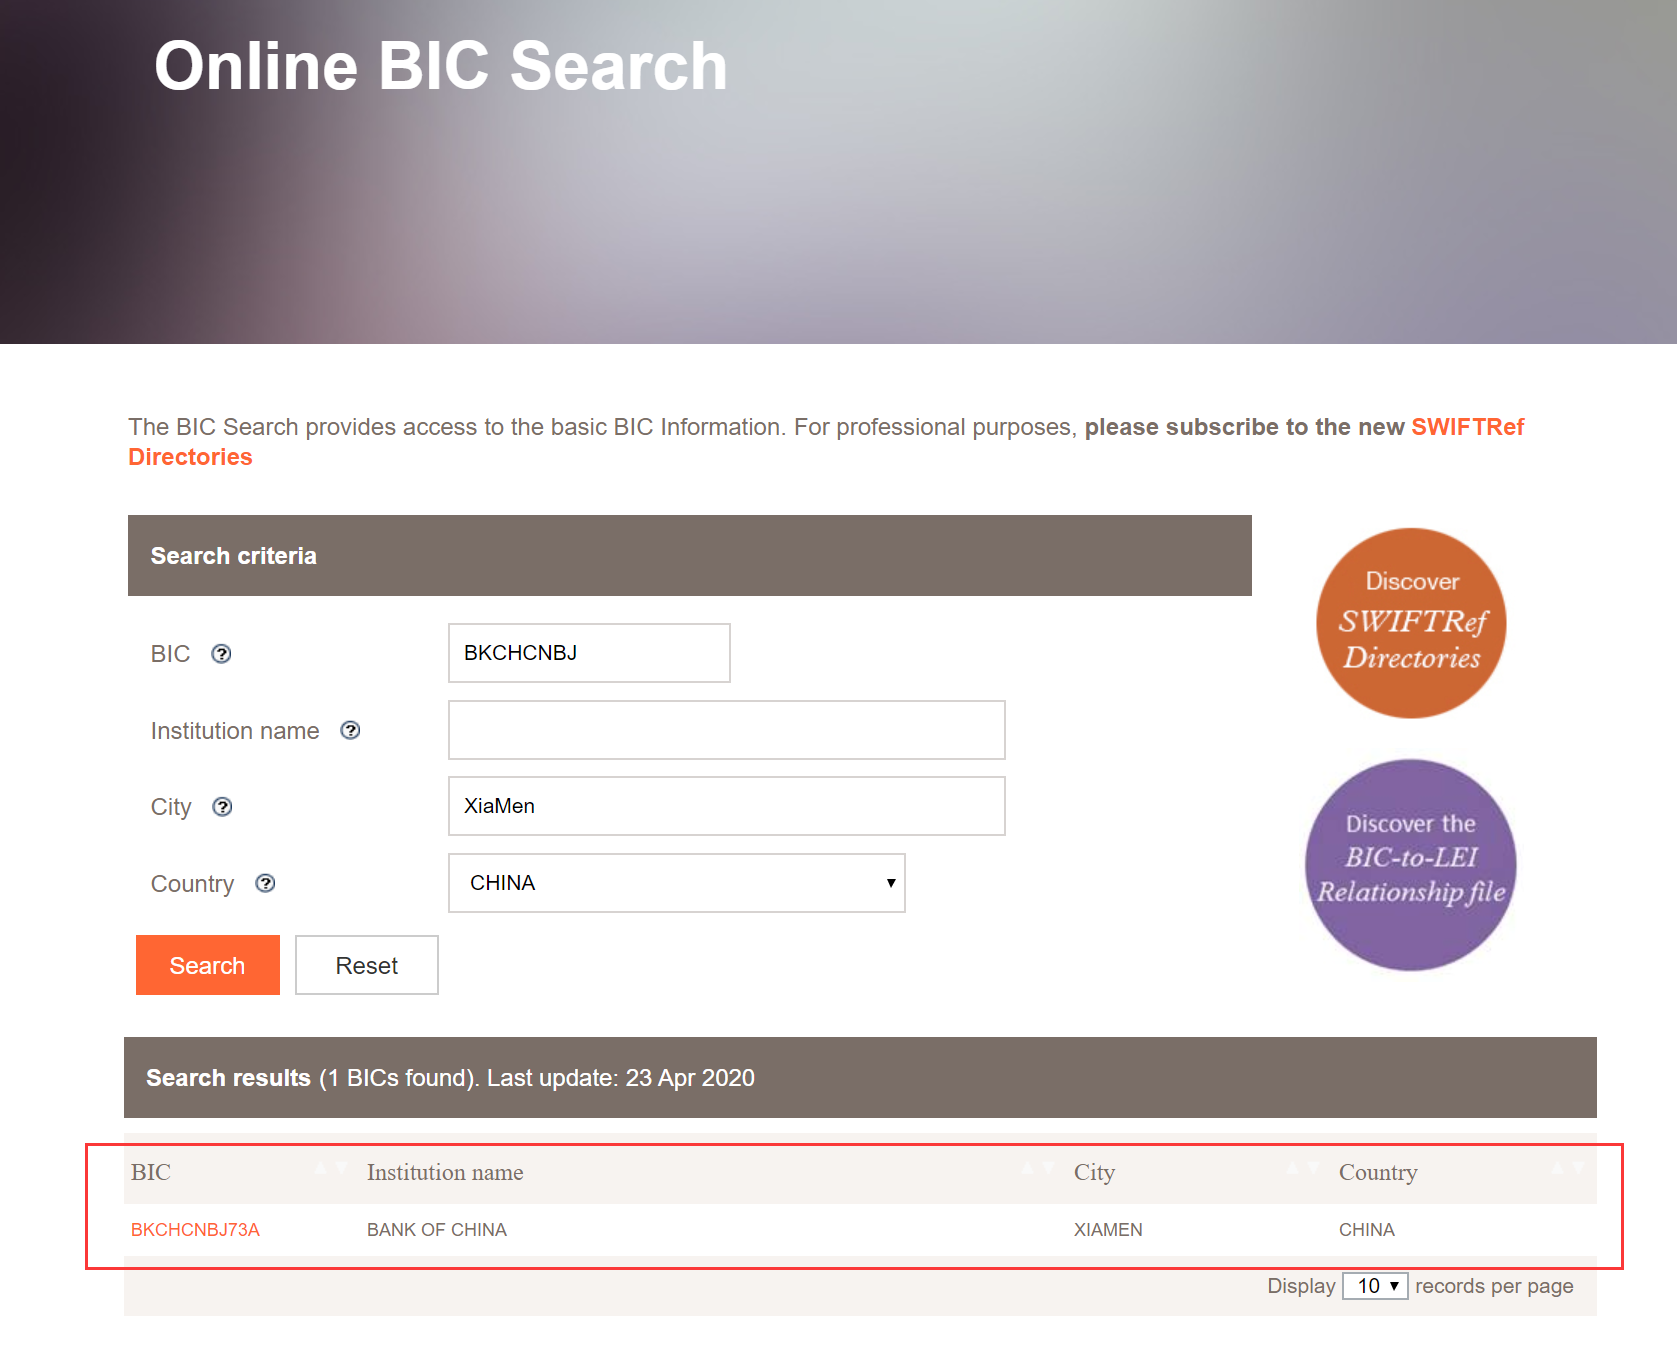
Task: Open help tooltip for Institution name
Action: click(350, 731)
